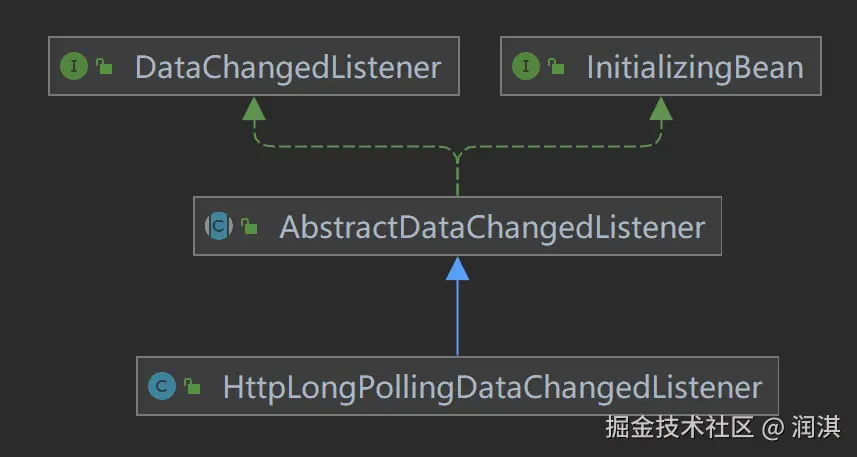Click the class icon of HttpLongPollingDataChangedListener
Viewport: 857px width, 457px height.
click(x=160, y=386)
